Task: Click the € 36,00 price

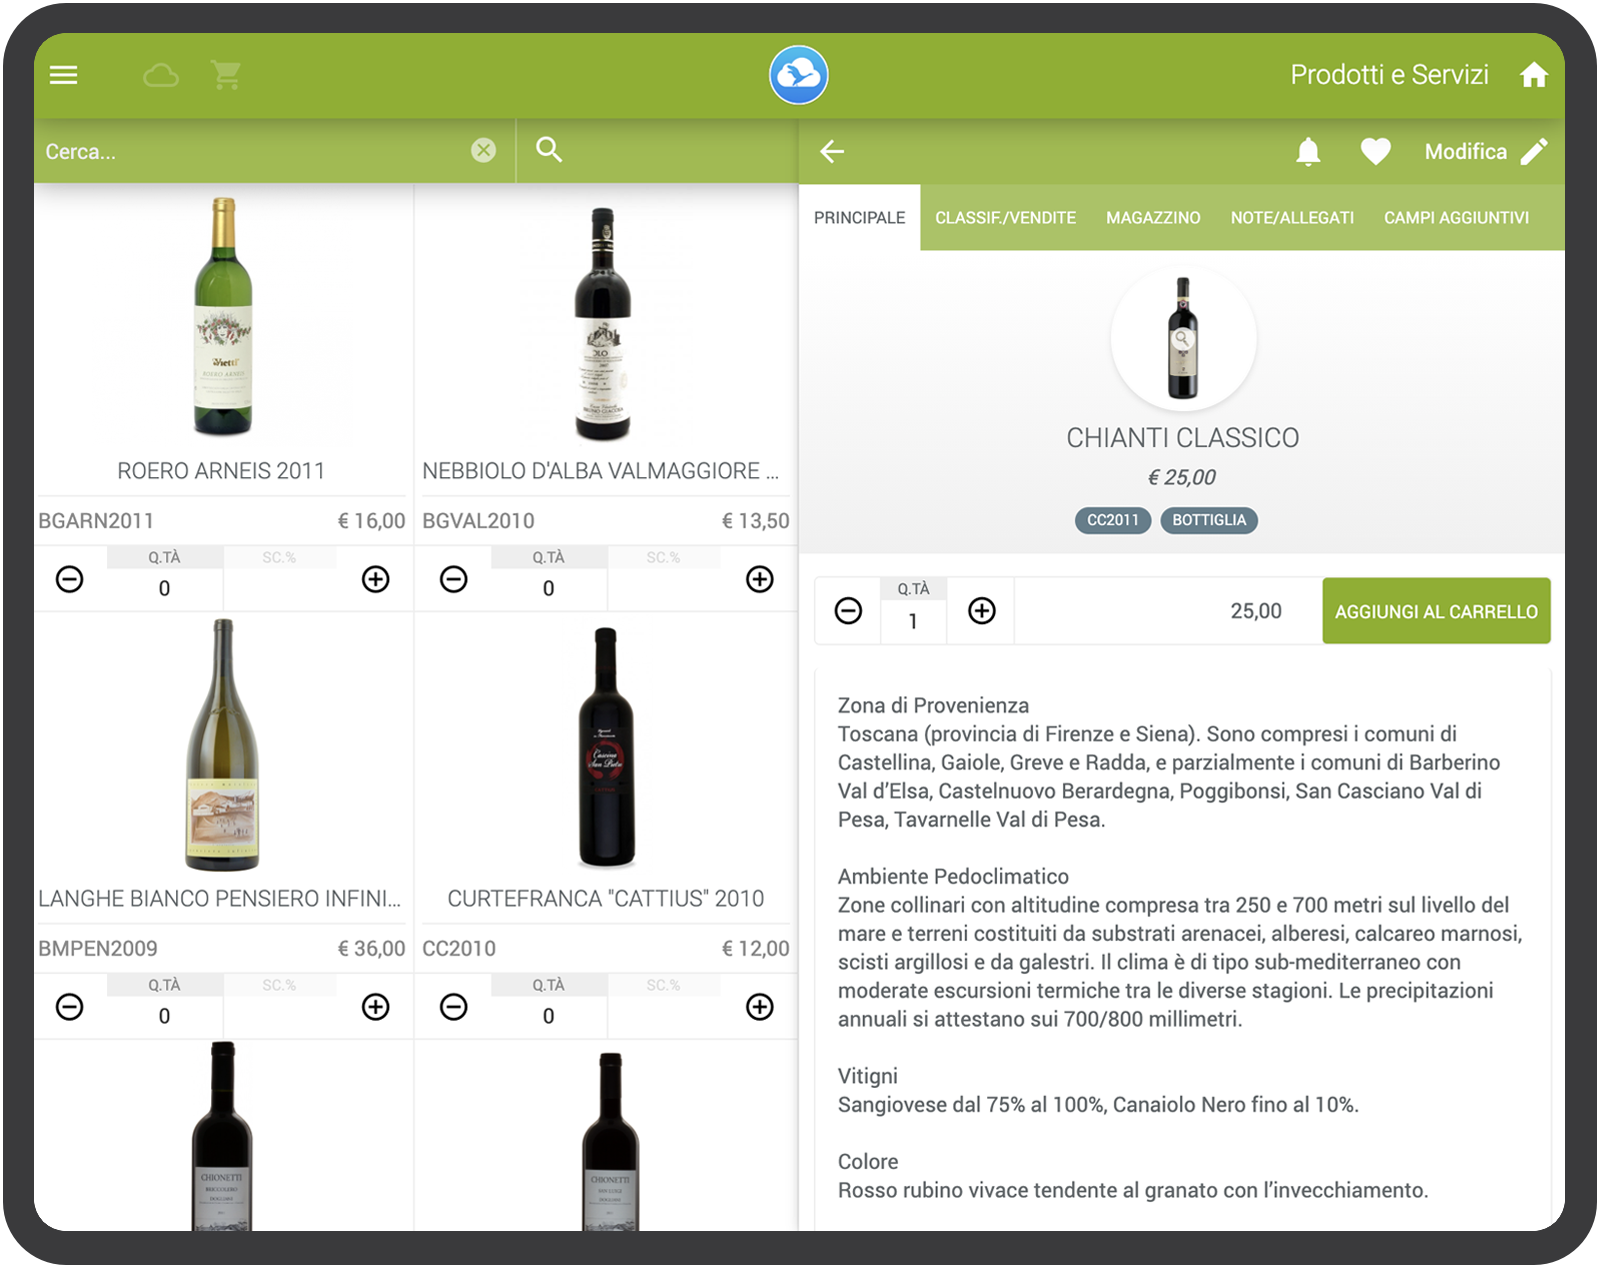Action: point(371,949)
